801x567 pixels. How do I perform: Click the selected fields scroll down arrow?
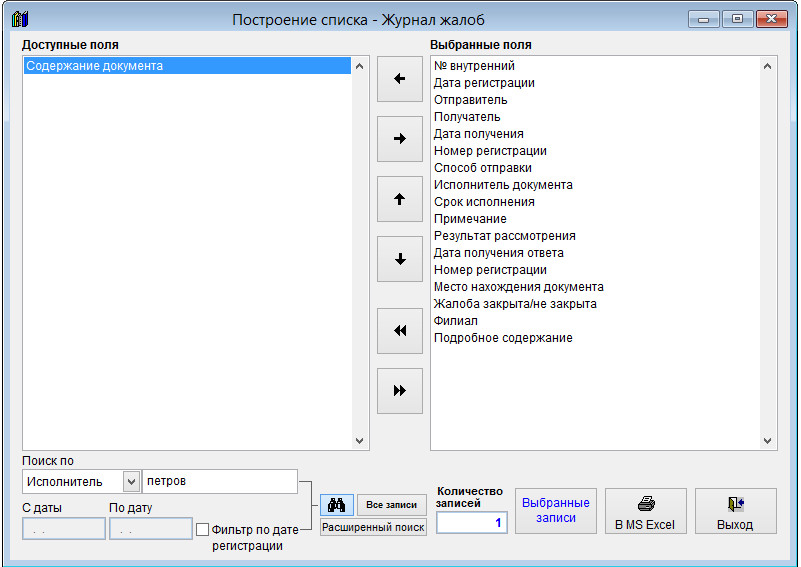point(767,440)
